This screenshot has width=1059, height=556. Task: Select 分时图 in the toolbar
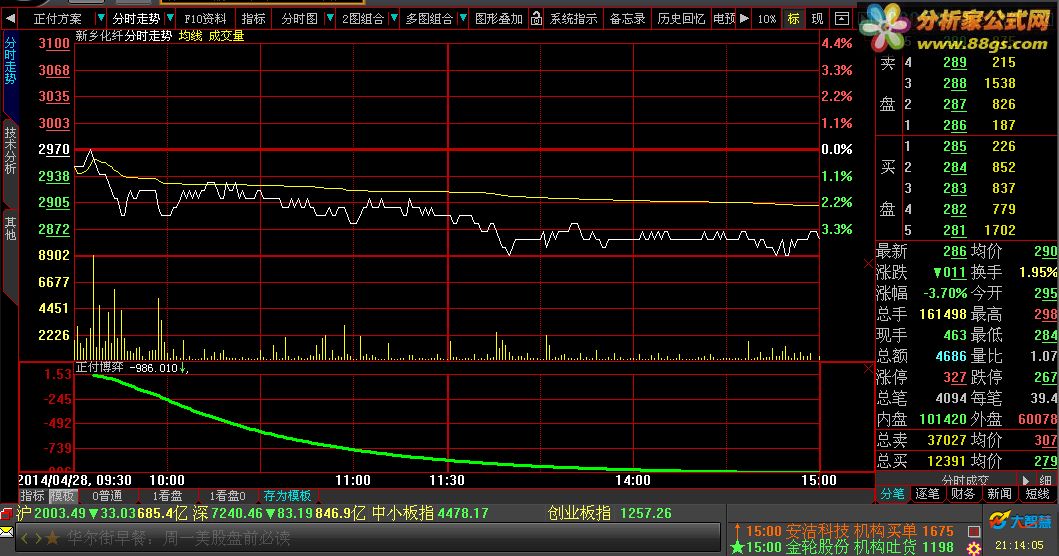[299, 18]
